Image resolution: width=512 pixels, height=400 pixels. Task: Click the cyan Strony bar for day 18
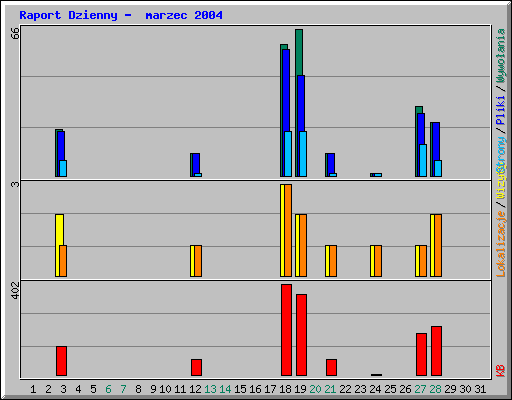click(288, 154)
